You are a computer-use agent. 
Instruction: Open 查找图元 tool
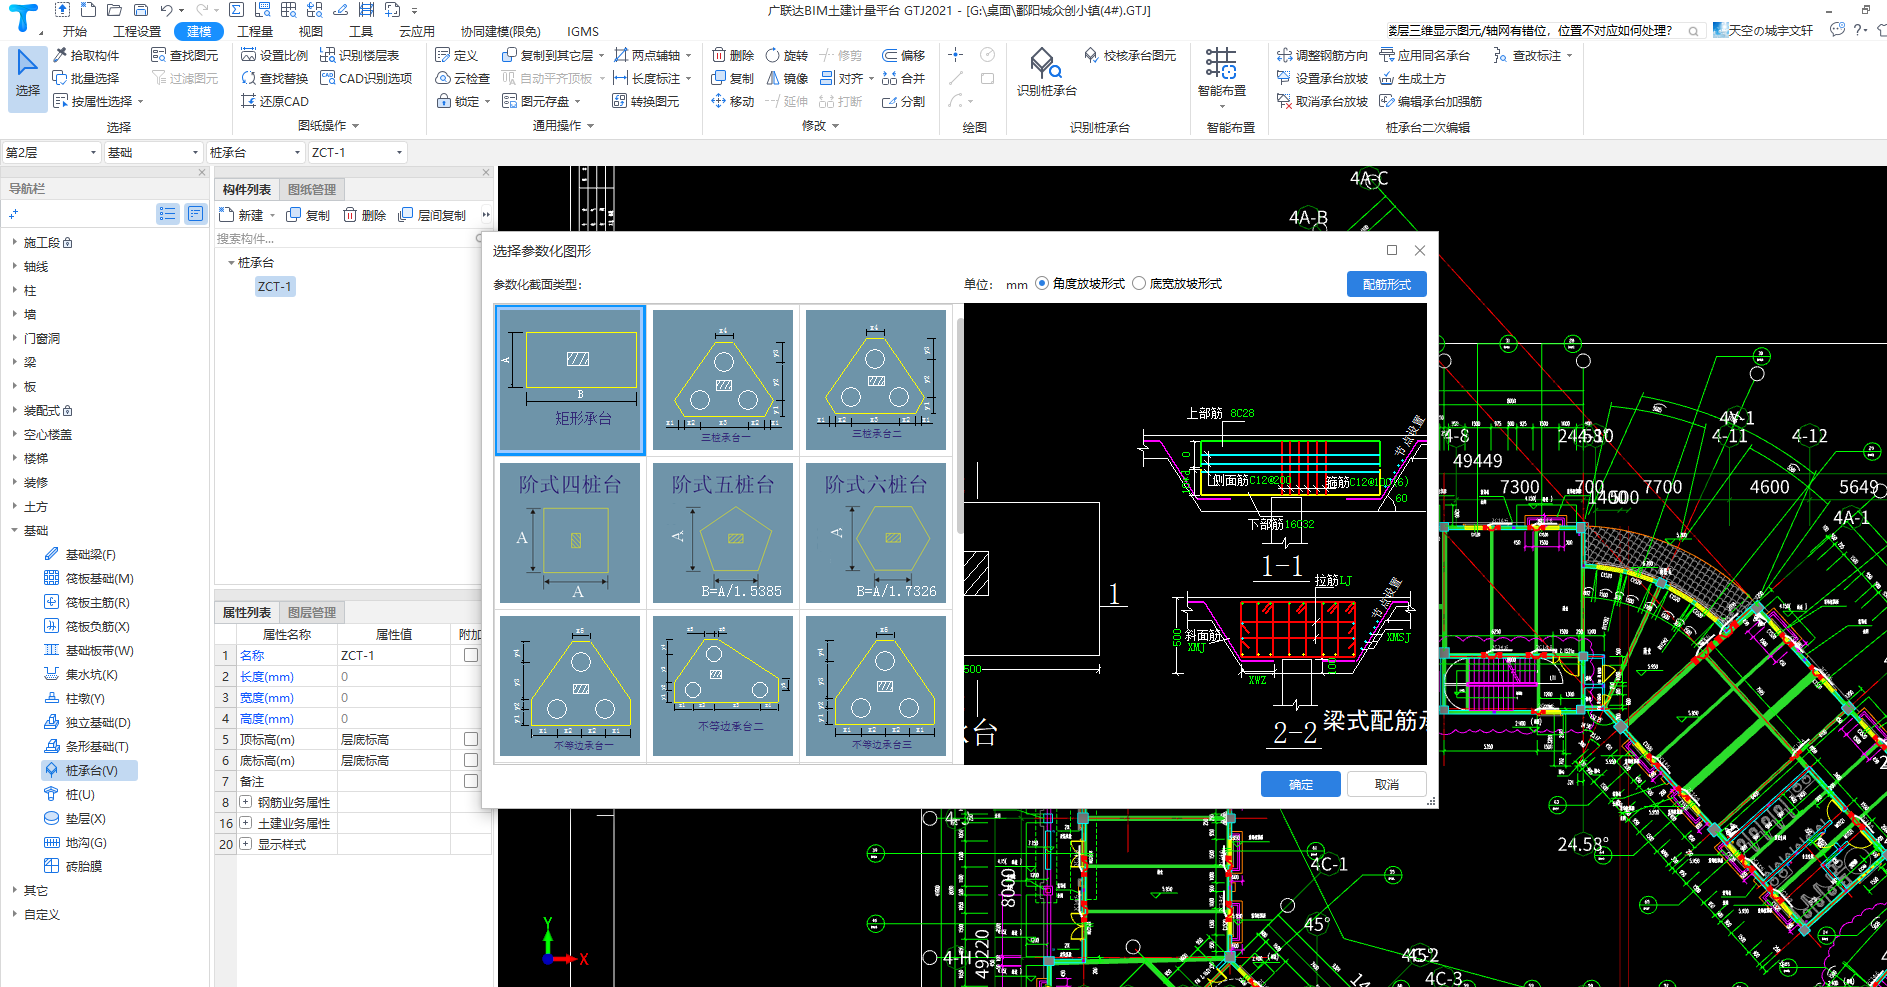184,56
